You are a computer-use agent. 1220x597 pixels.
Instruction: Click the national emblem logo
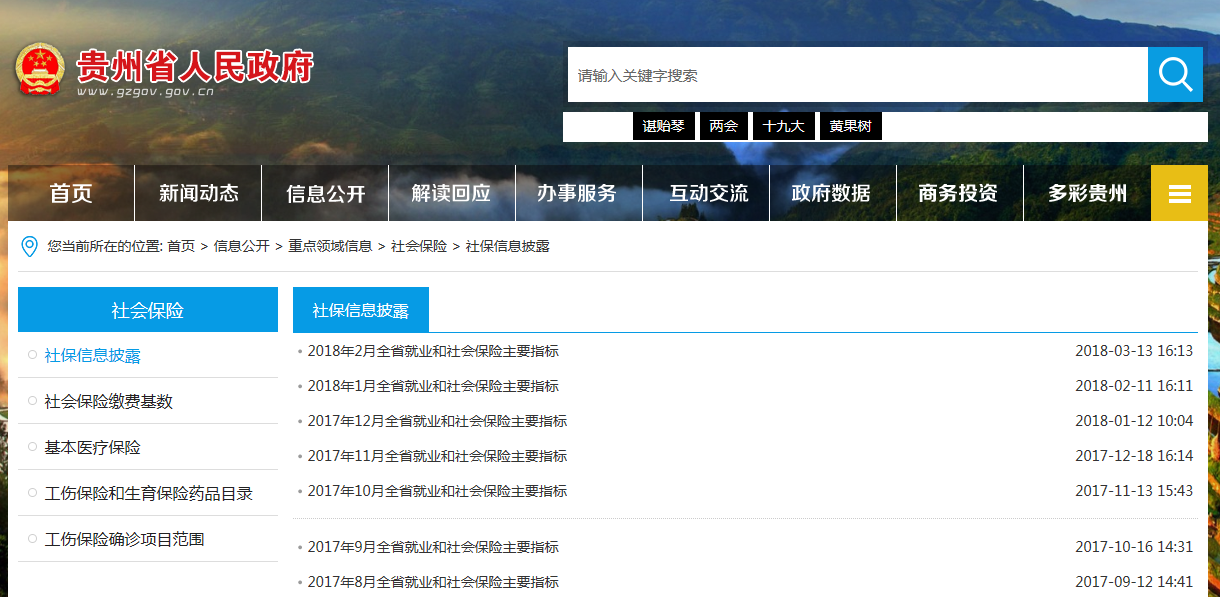pyautogui.click(x=39, y=71)
